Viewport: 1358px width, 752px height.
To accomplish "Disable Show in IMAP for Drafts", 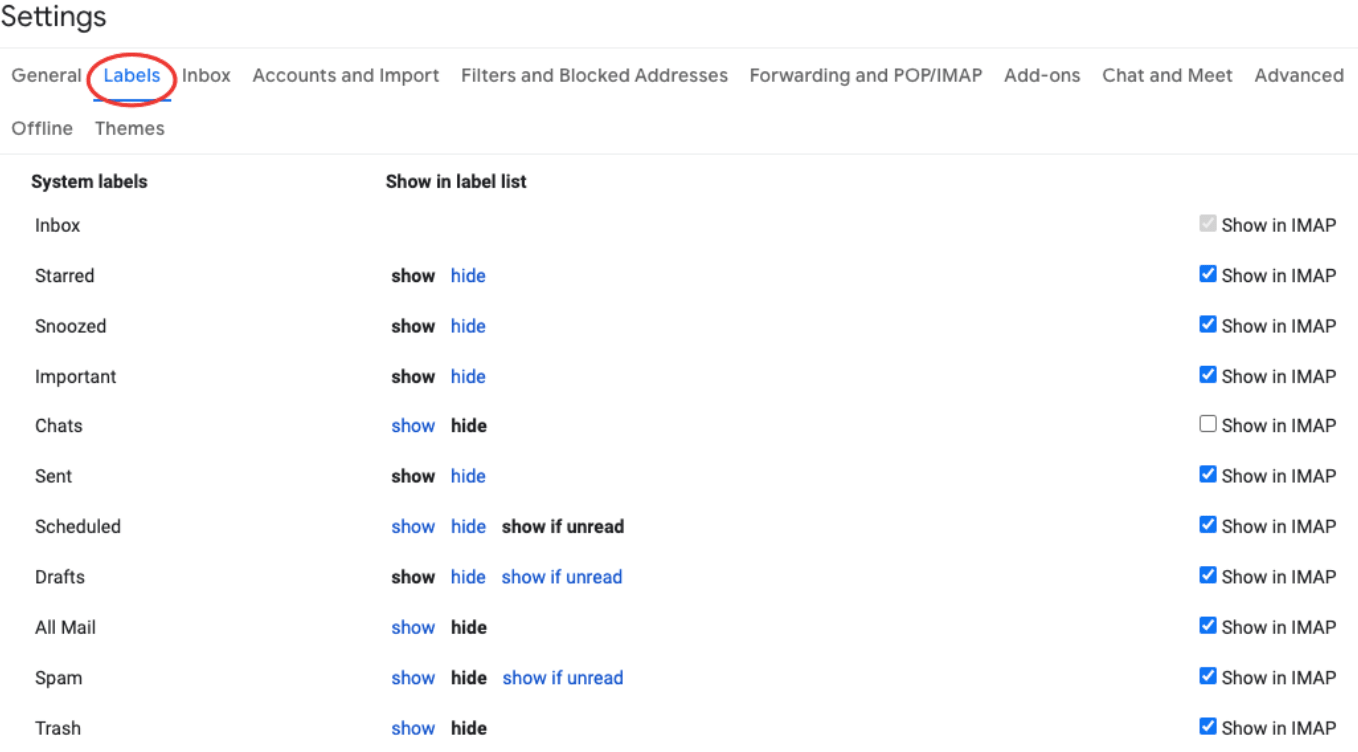I will click(1207, 574).
